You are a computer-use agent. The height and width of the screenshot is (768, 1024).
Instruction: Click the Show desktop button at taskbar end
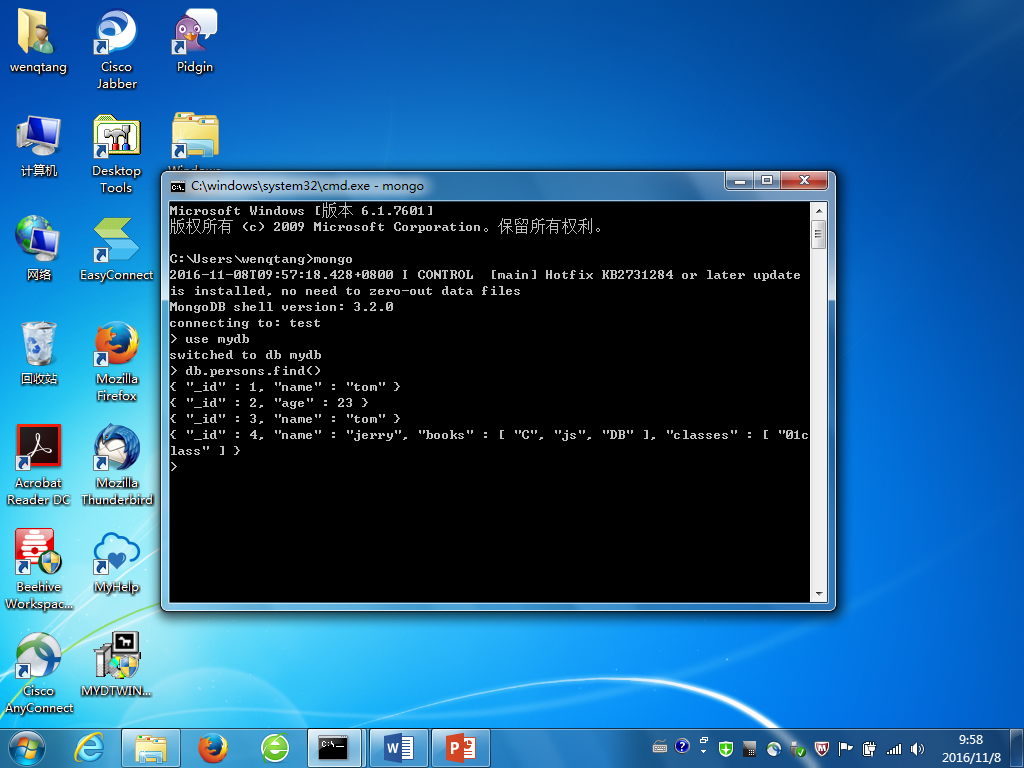tap(1017, 747)
